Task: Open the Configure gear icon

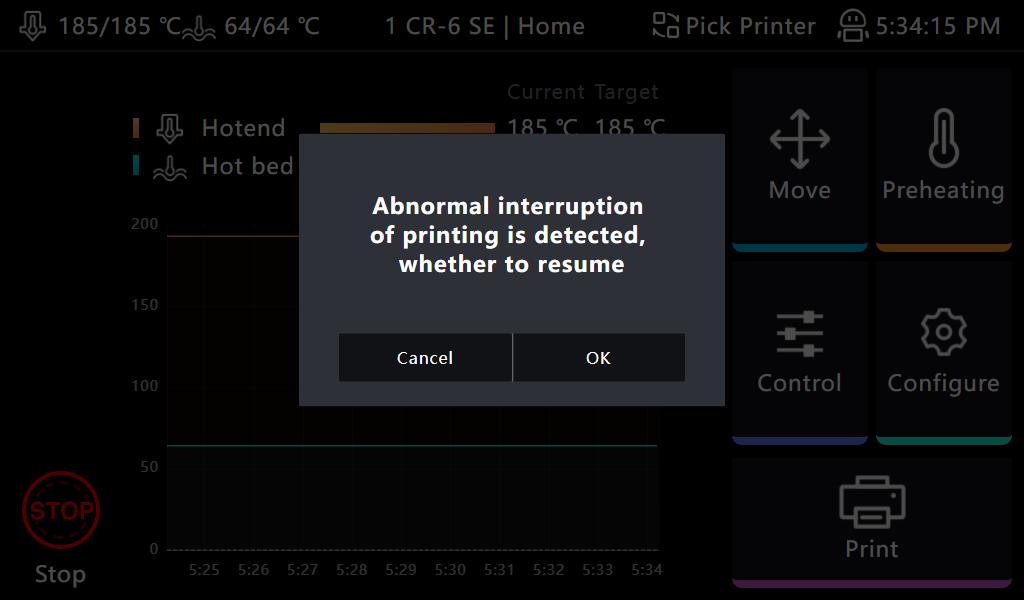Action: (943, 333)
